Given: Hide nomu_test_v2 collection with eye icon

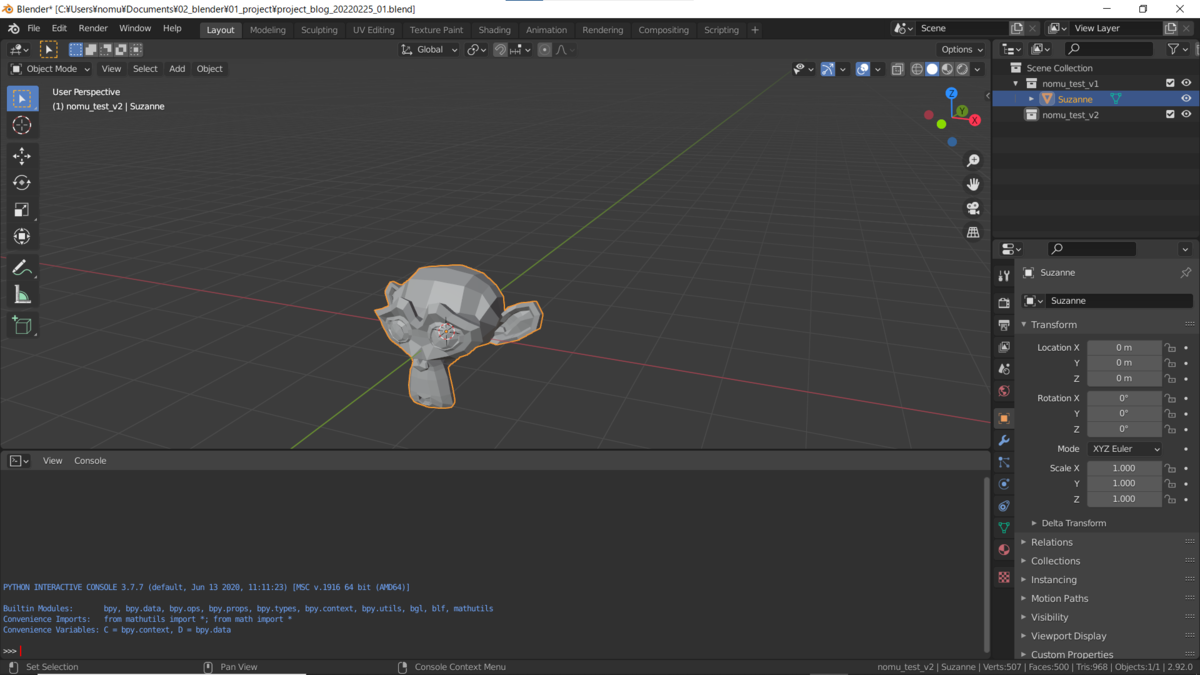Looking at the screenshot, I should pyautogui.click(x=1186, y=115).
